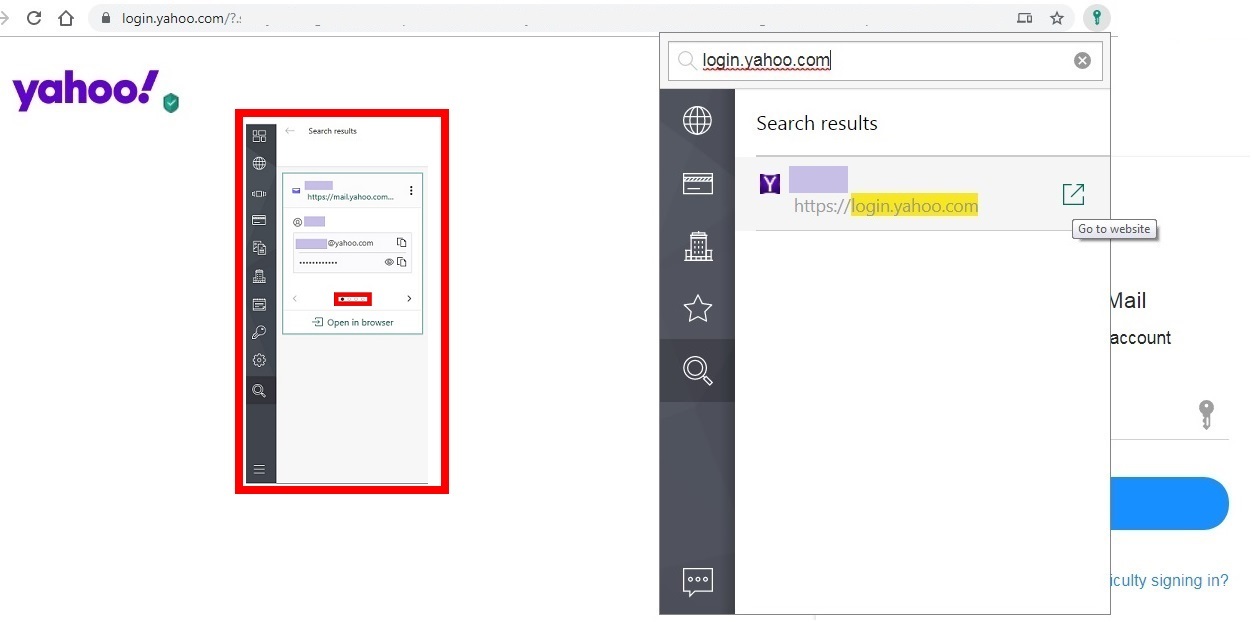The width and height of the screenshot is (1252, 622).
Task: Reload the page in the browser
Action: [x=34, y=18]
